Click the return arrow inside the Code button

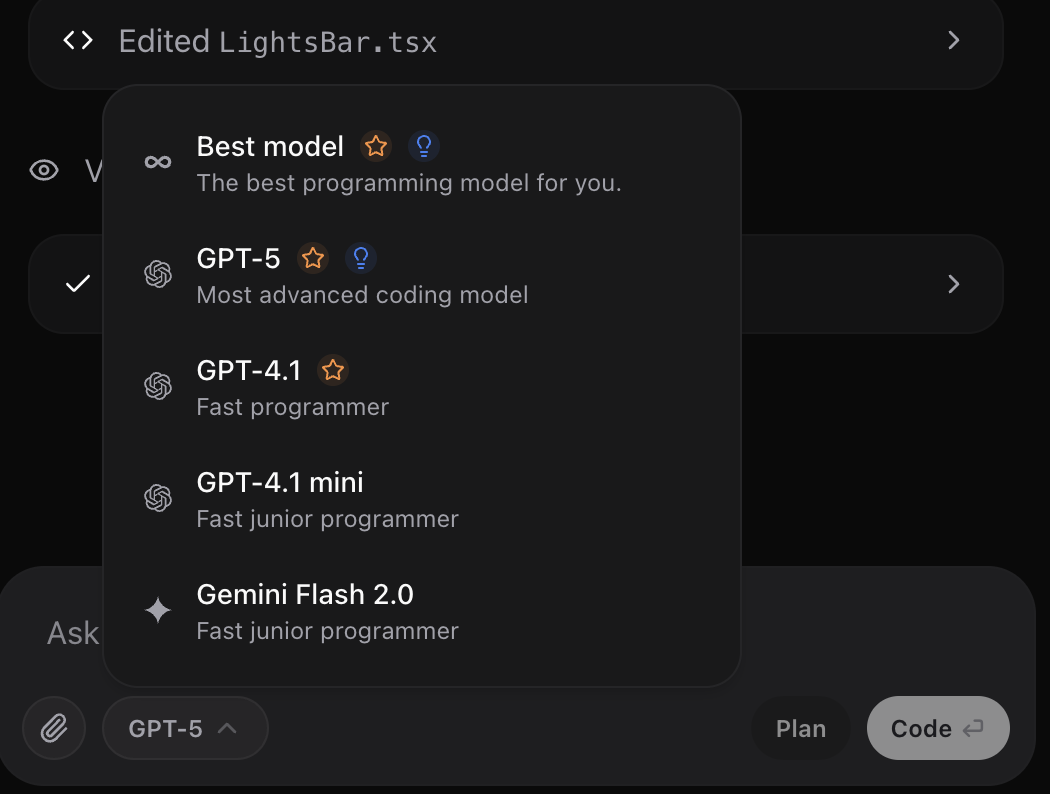(974, 728)
